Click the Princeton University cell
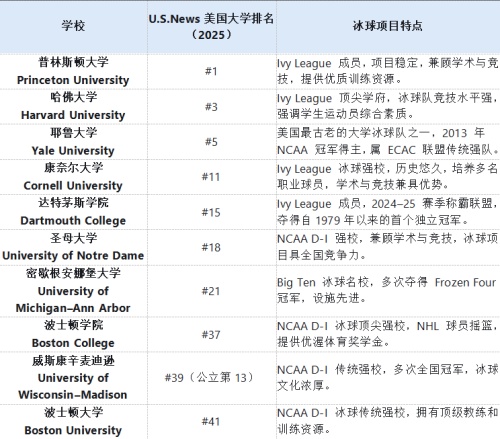This screenshot has width=500, height=439. (x=73, y=71)
